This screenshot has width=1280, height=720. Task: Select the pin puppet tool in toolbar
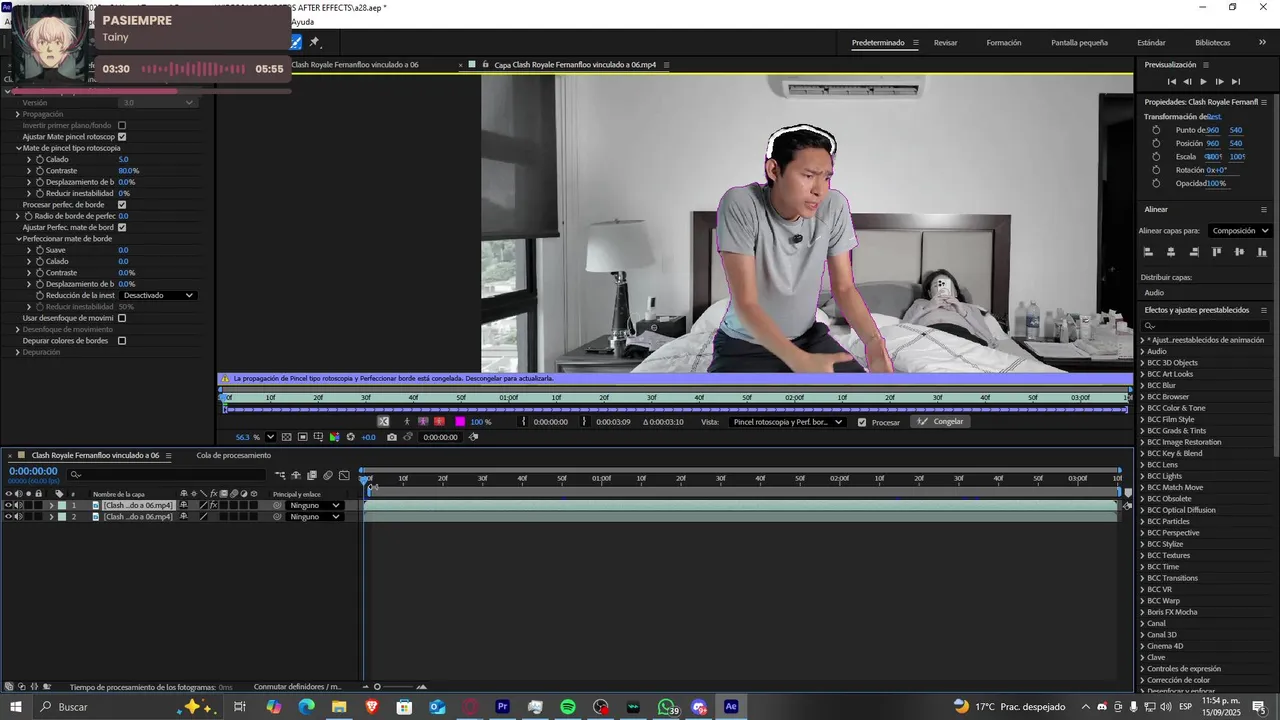point(314,42)
